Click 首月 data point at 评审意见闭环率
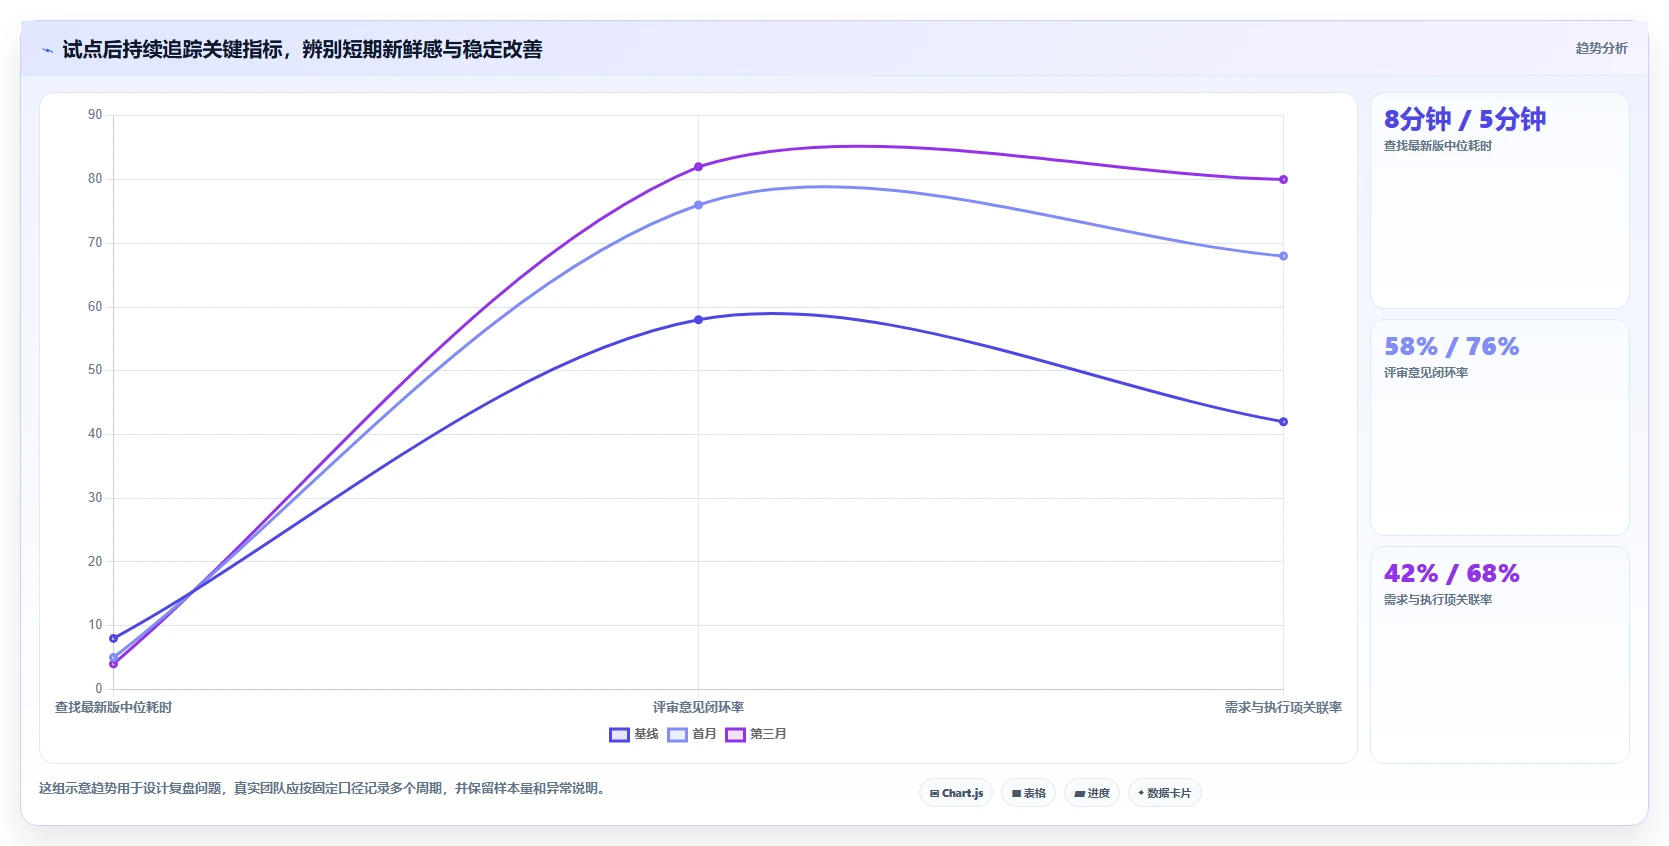The image size is (1669, 846). click(x=698, y=205)
